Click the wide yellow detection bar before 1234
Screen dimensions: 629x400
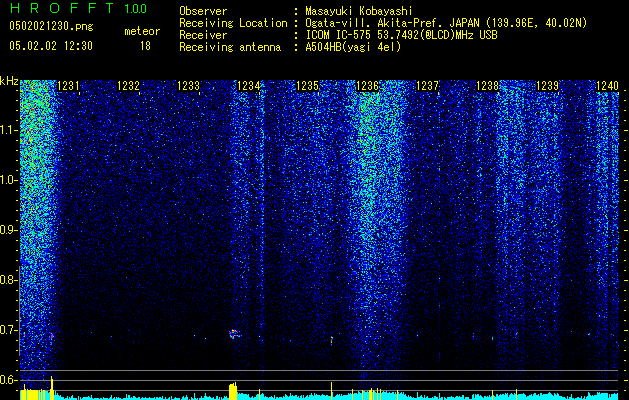233,391
